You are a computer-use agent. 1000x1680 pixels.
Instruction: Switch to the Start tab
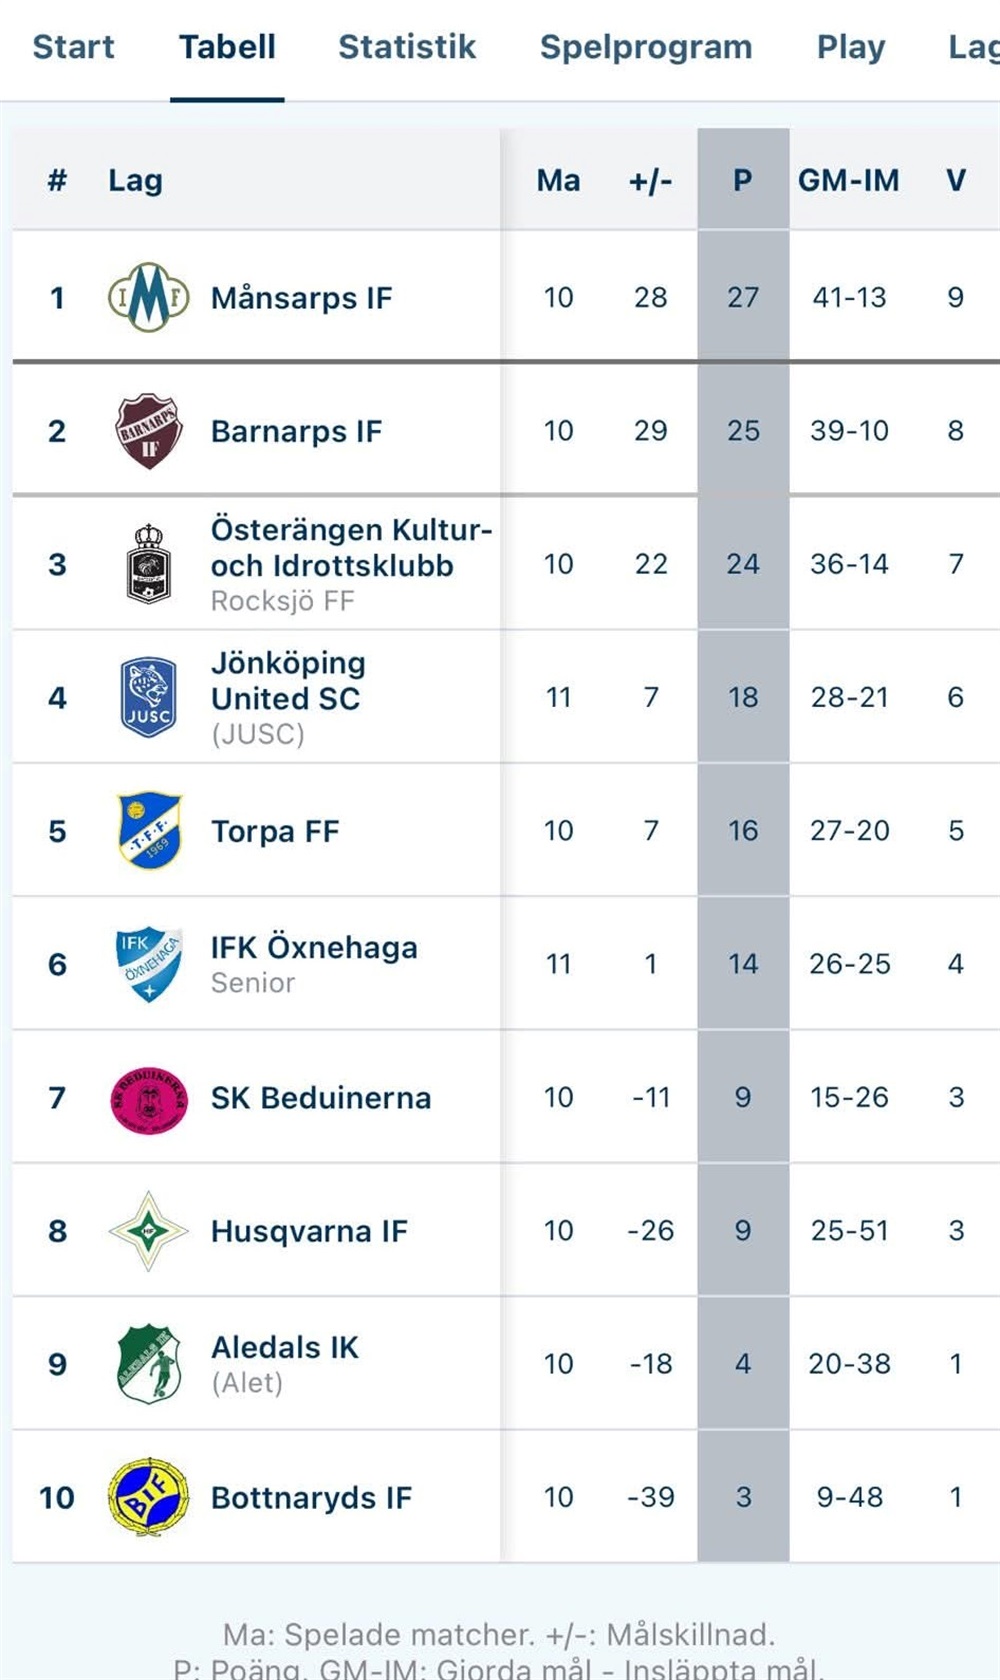(73, 47)
